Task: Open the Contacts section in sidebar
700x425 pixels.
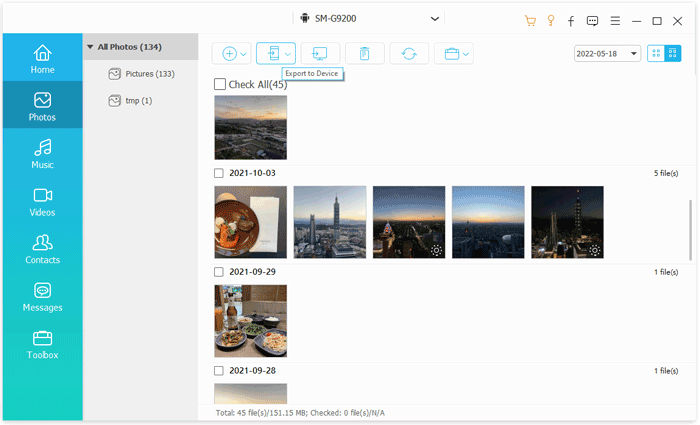Action: (x=42, y=249)
